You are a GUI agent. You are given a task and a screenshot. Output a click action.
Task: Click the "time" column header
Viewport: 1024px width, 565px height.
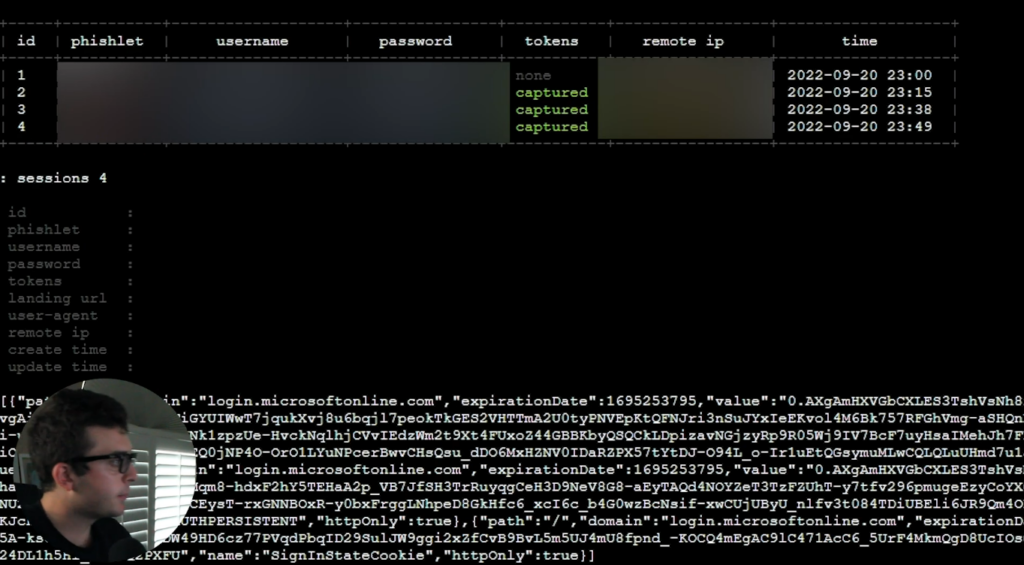click(x=859, y=41)
